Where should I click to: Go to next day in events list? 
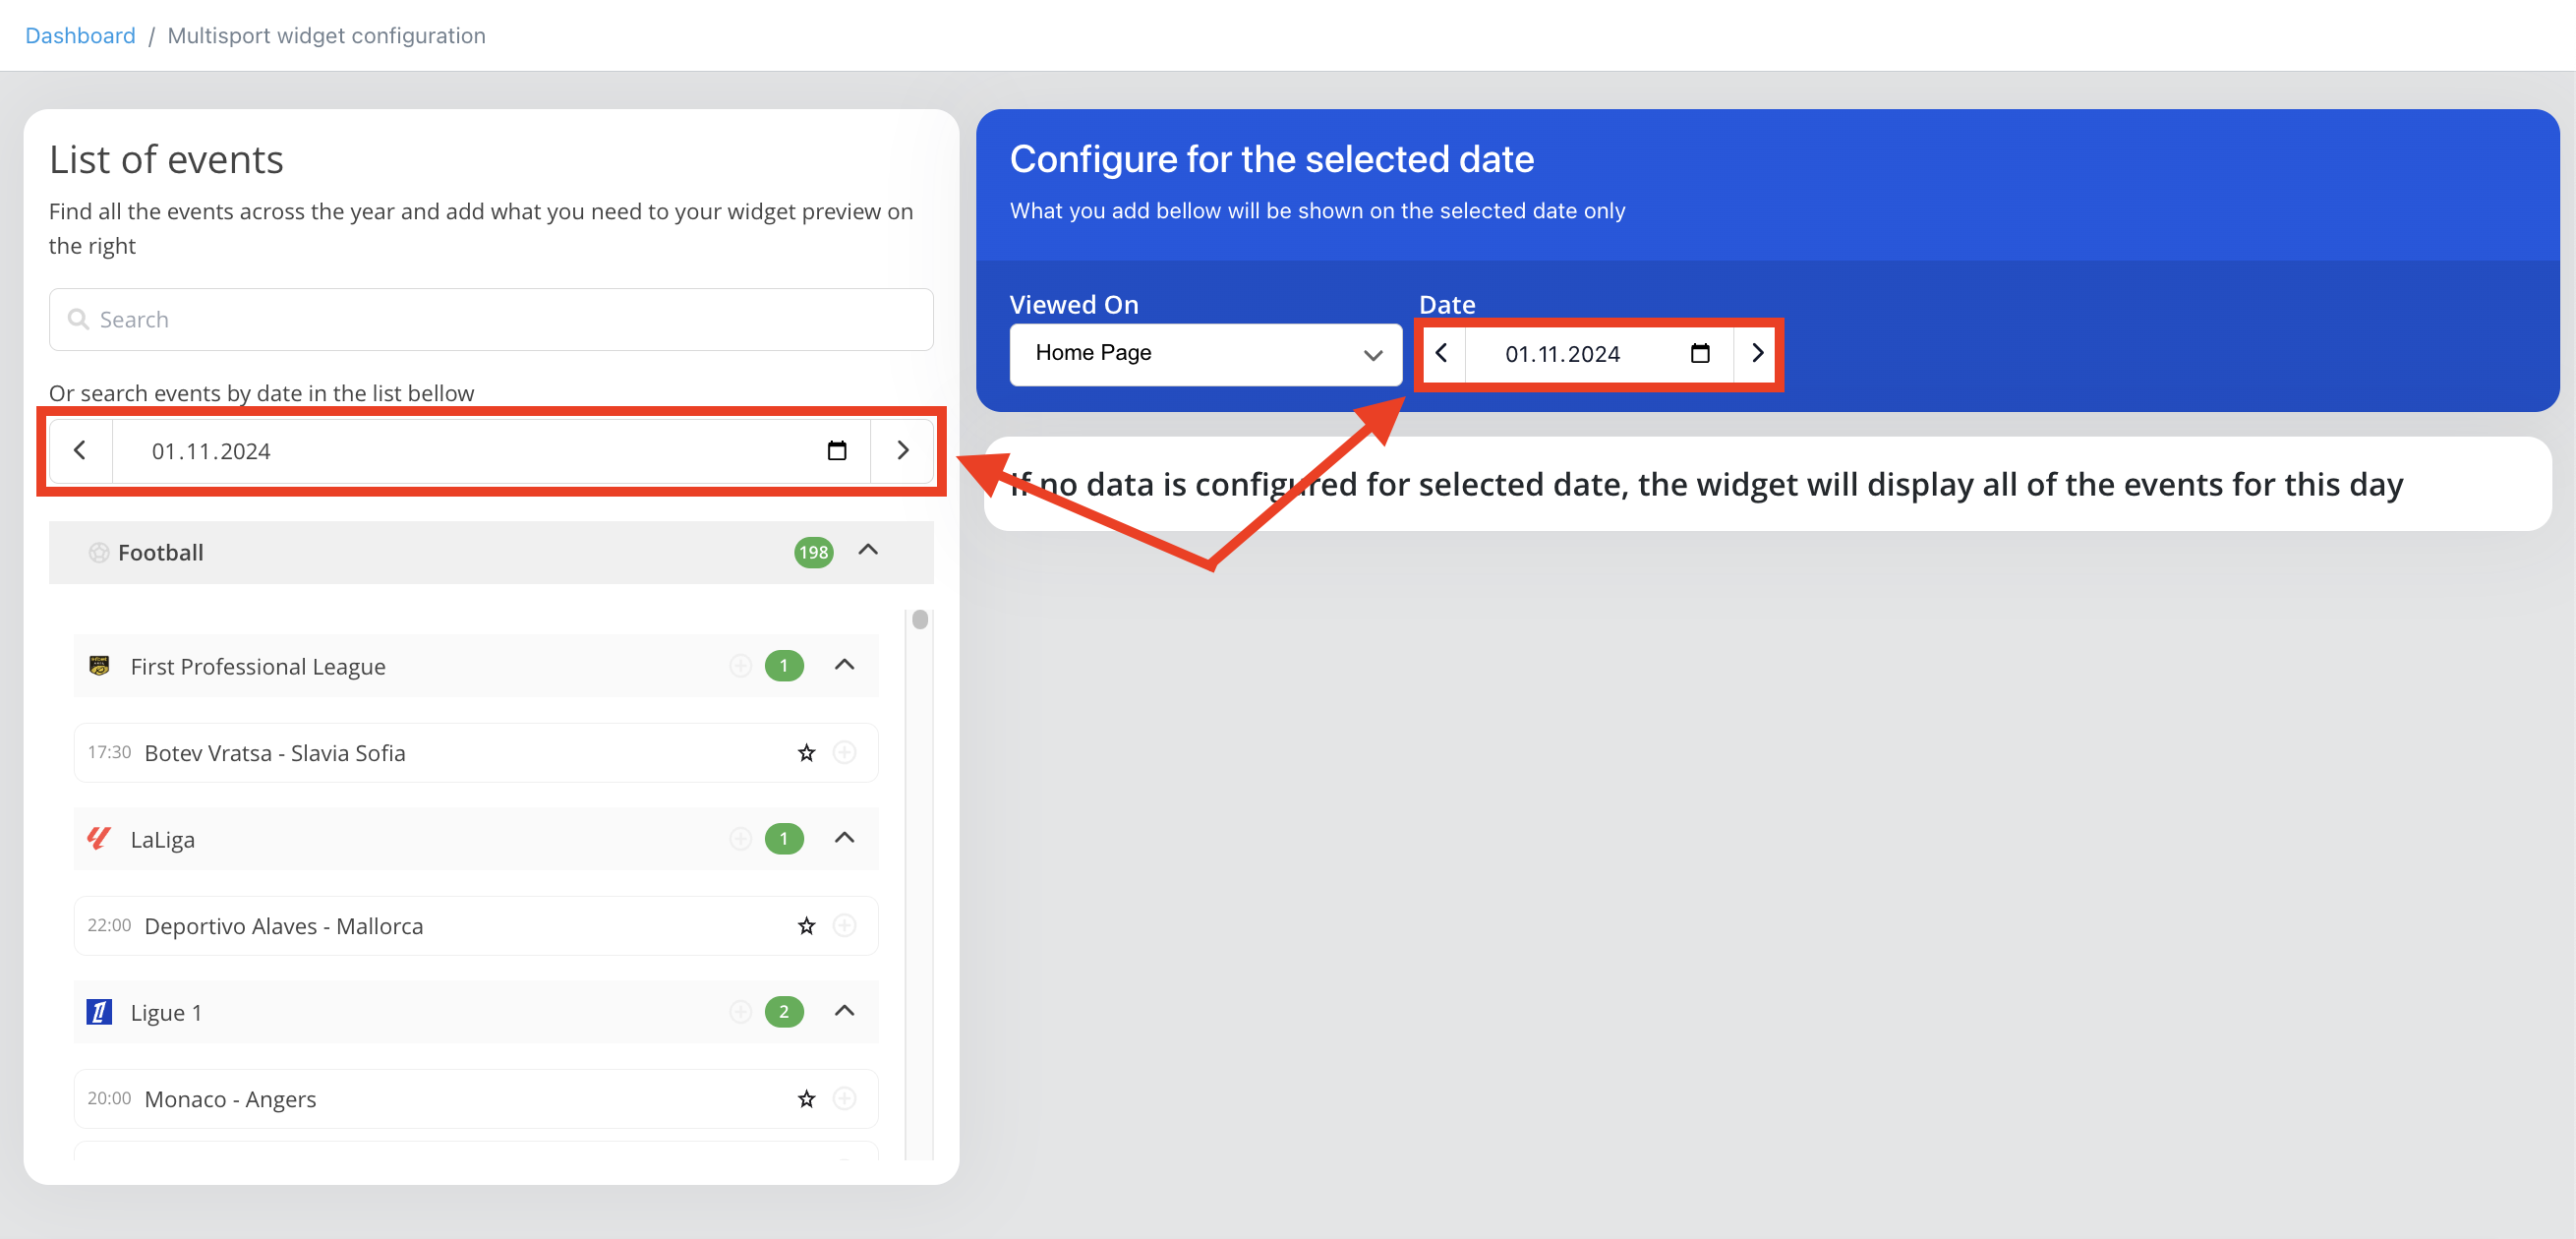[902, 451]
